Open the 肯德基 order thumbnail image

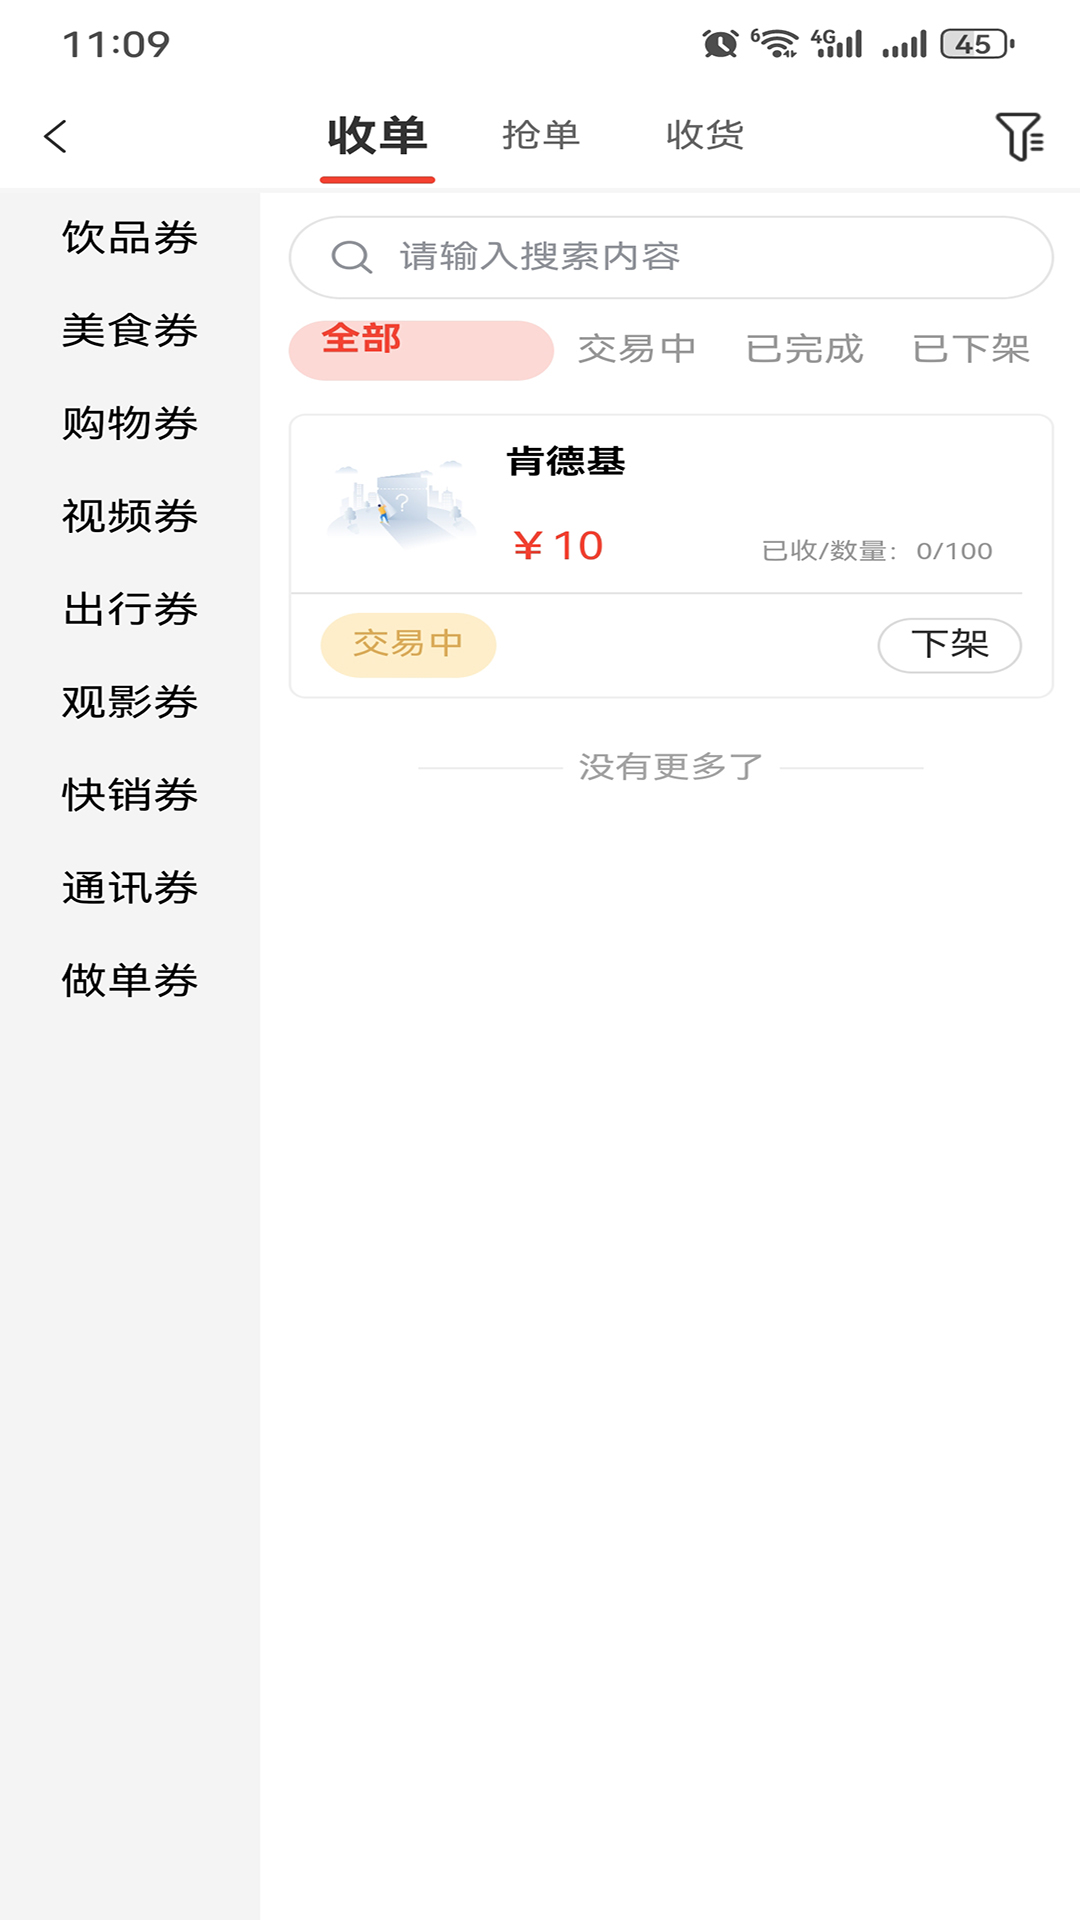pyautogui.click(x=400, y=503)
